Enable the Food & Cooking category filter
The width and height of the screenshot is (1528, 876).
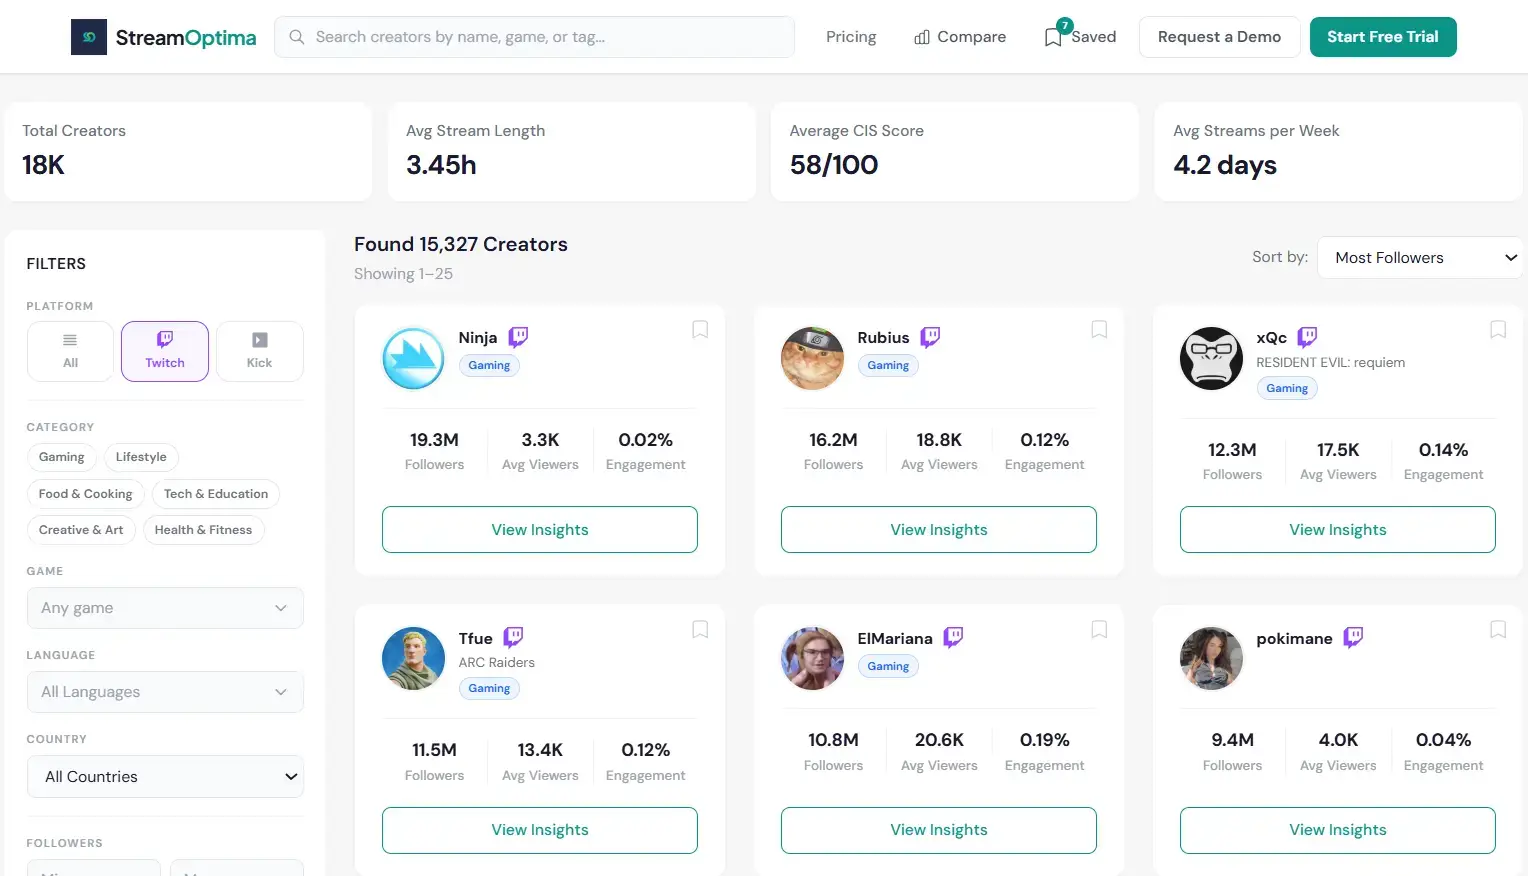click(x=85, y=493)
